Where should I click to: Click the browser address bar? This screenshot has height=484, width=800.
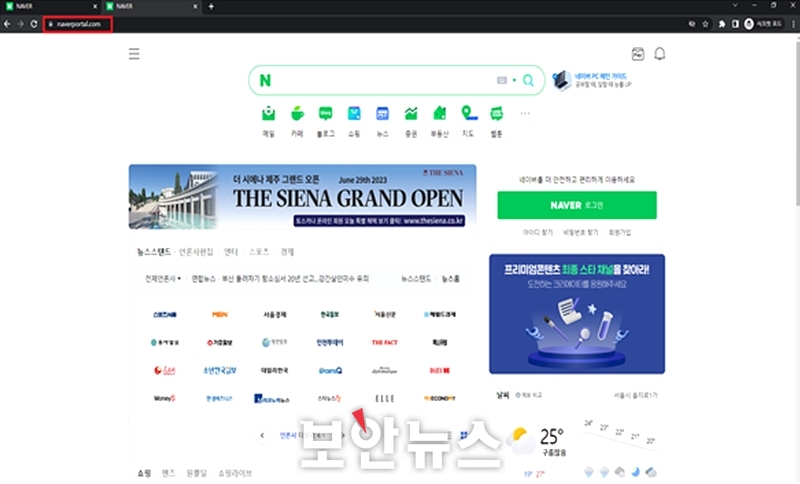[357, 24]
